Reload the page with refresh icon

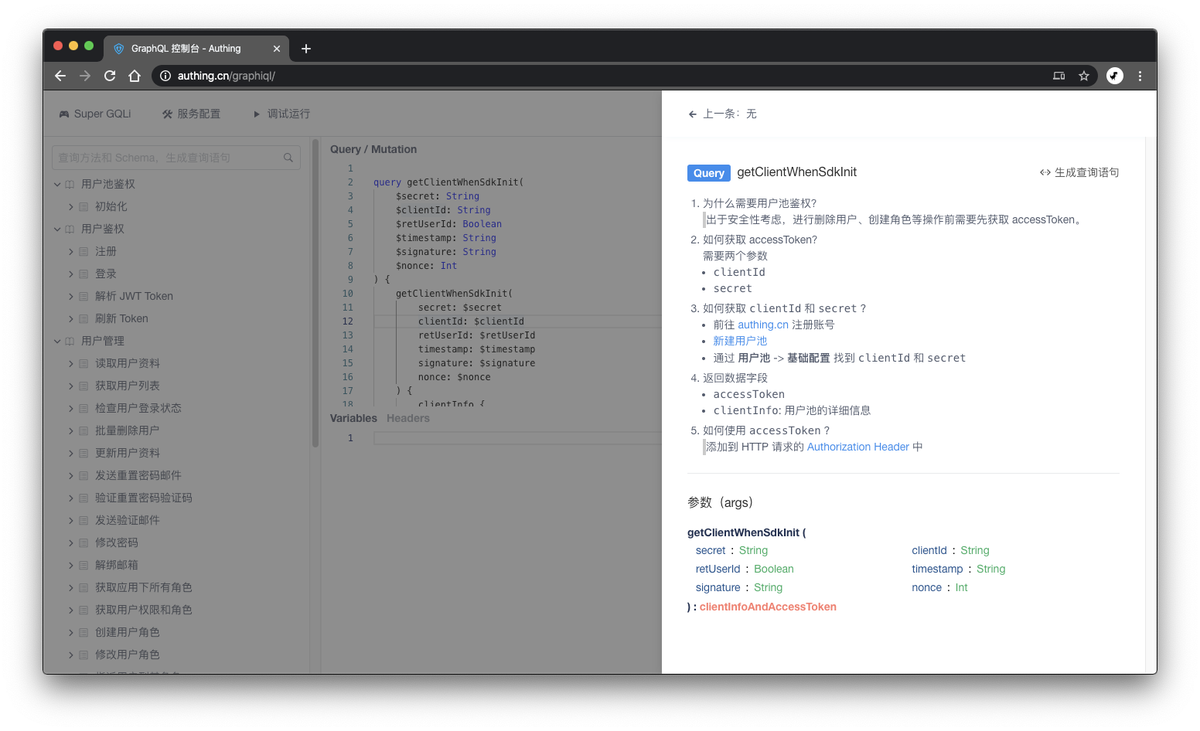click(110, 76)
